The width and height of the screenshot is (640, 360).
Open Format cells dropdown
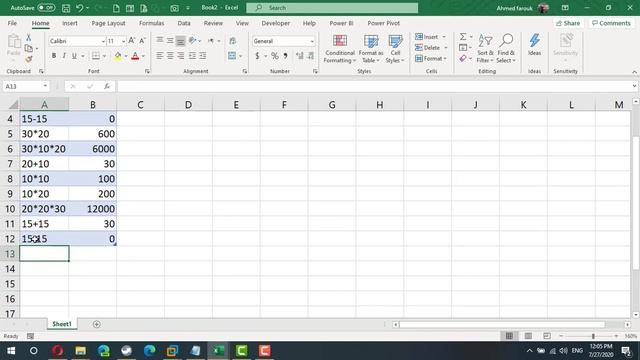point(431,59)
